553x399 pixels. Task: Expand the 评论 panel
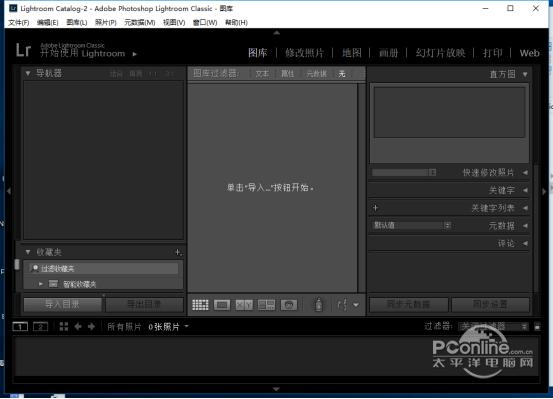525,243
